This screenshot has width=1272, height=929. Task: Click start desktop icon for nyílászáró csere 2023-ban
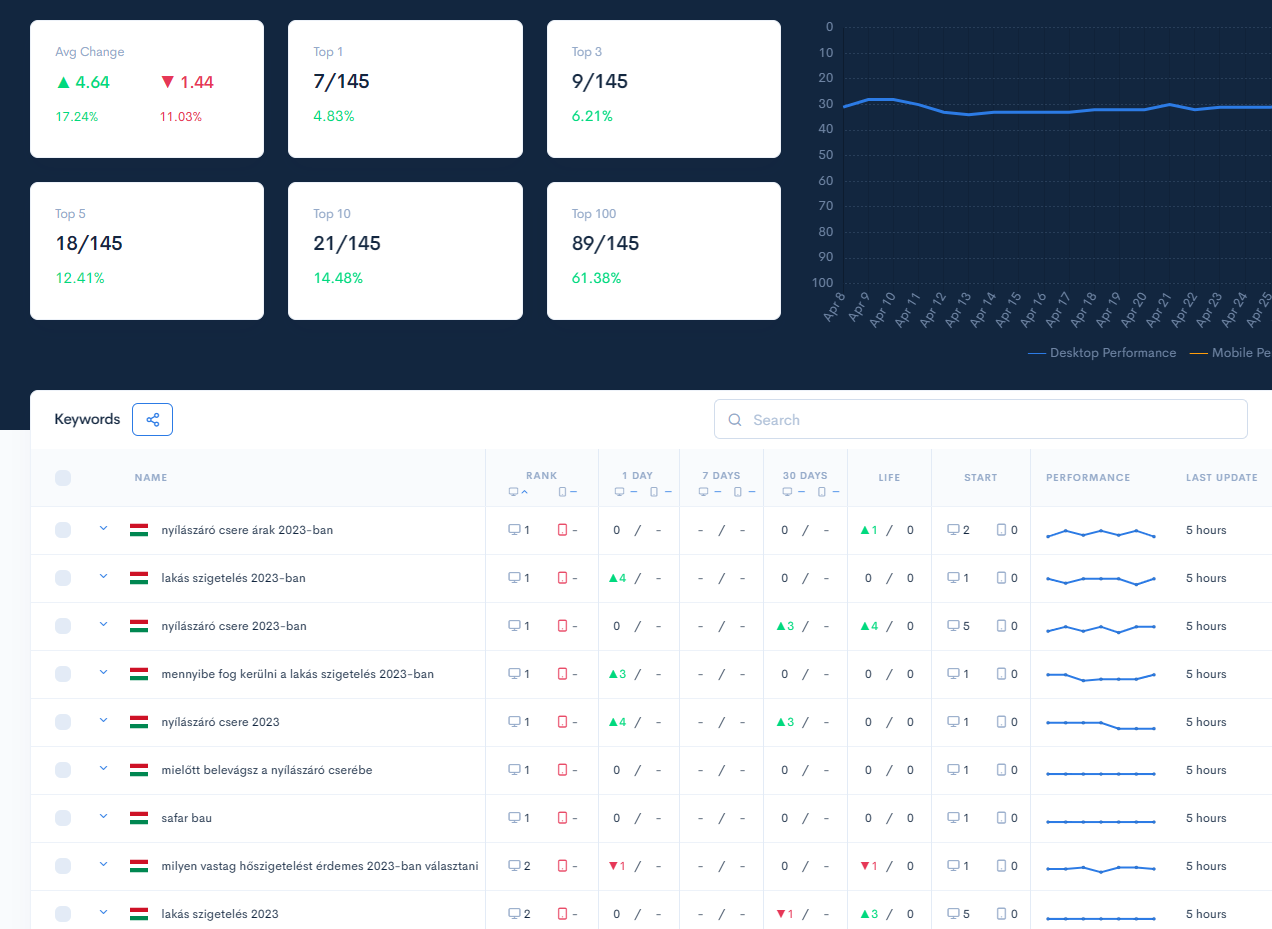[x=953, y=626]
